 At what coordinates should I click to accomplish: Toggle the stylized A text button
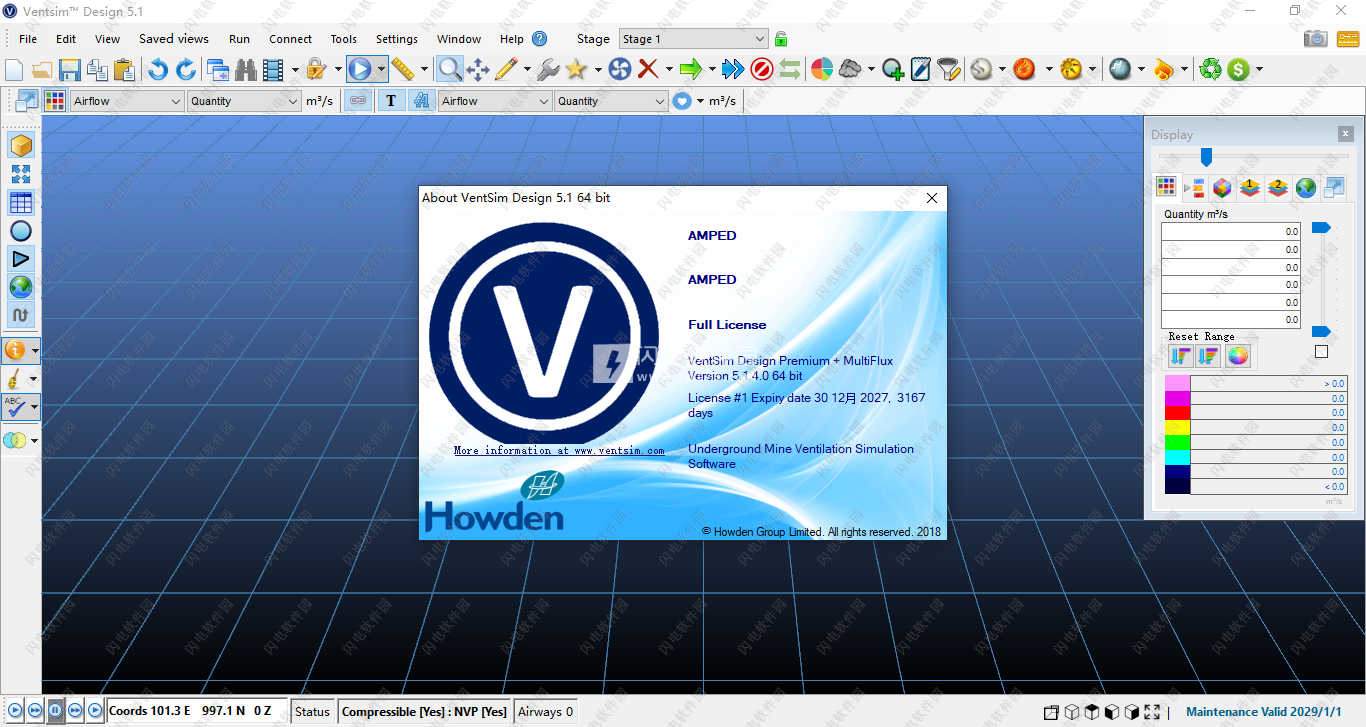420,101
